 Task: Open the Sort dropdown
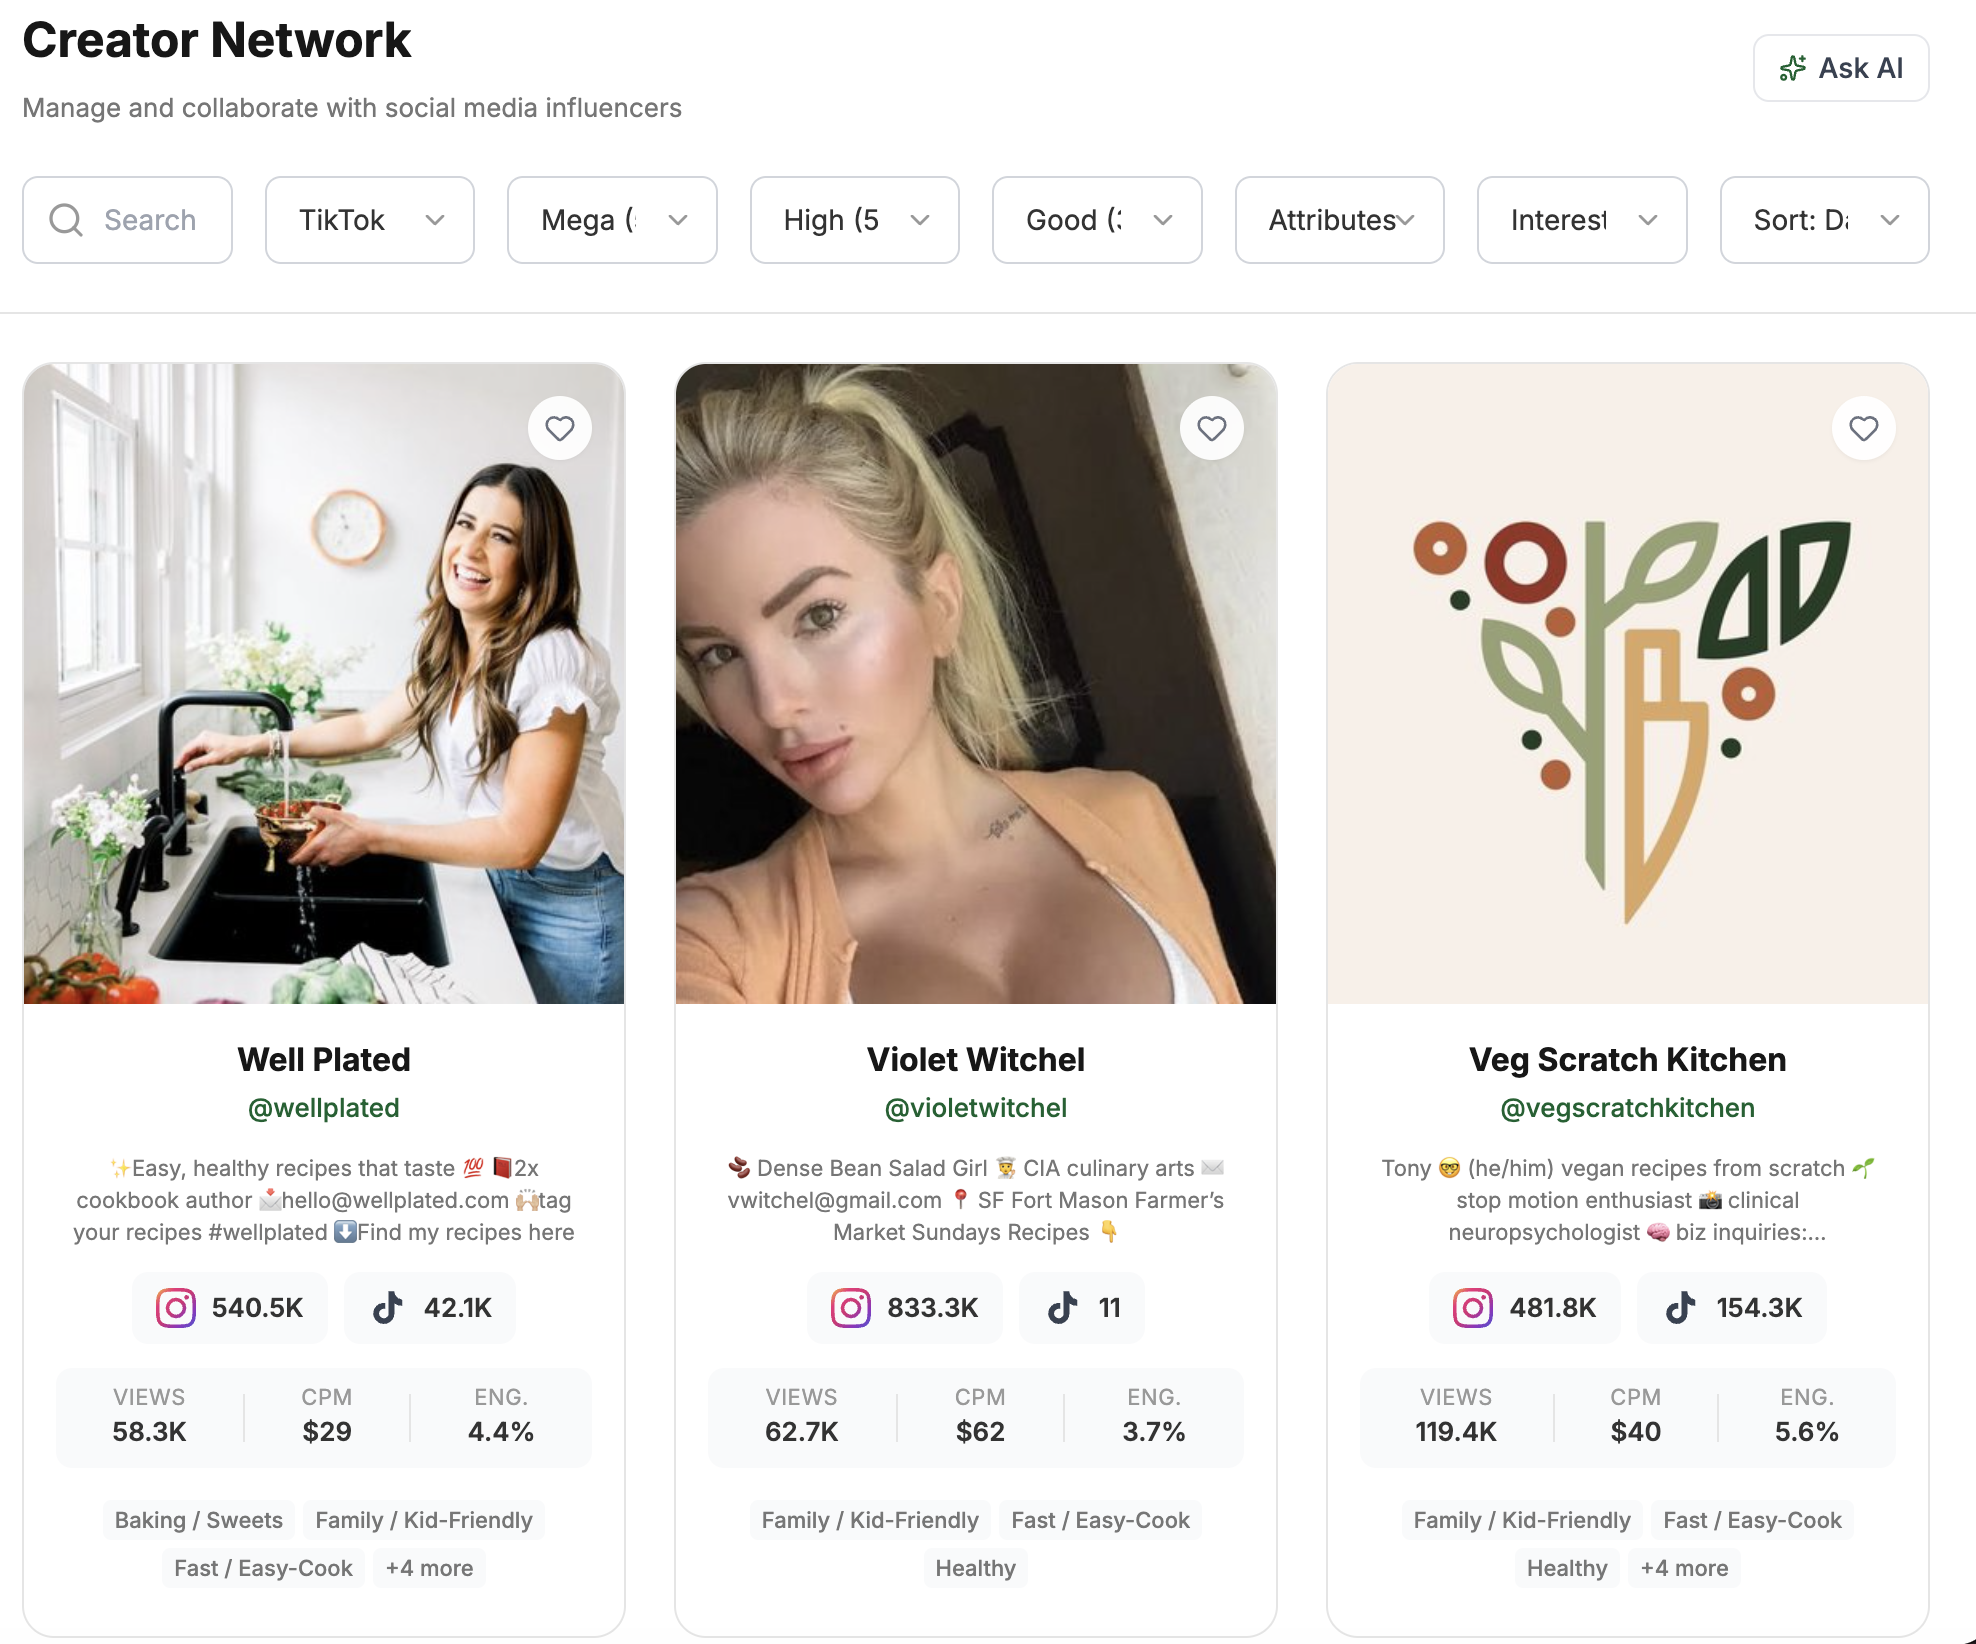point(1824,220)
